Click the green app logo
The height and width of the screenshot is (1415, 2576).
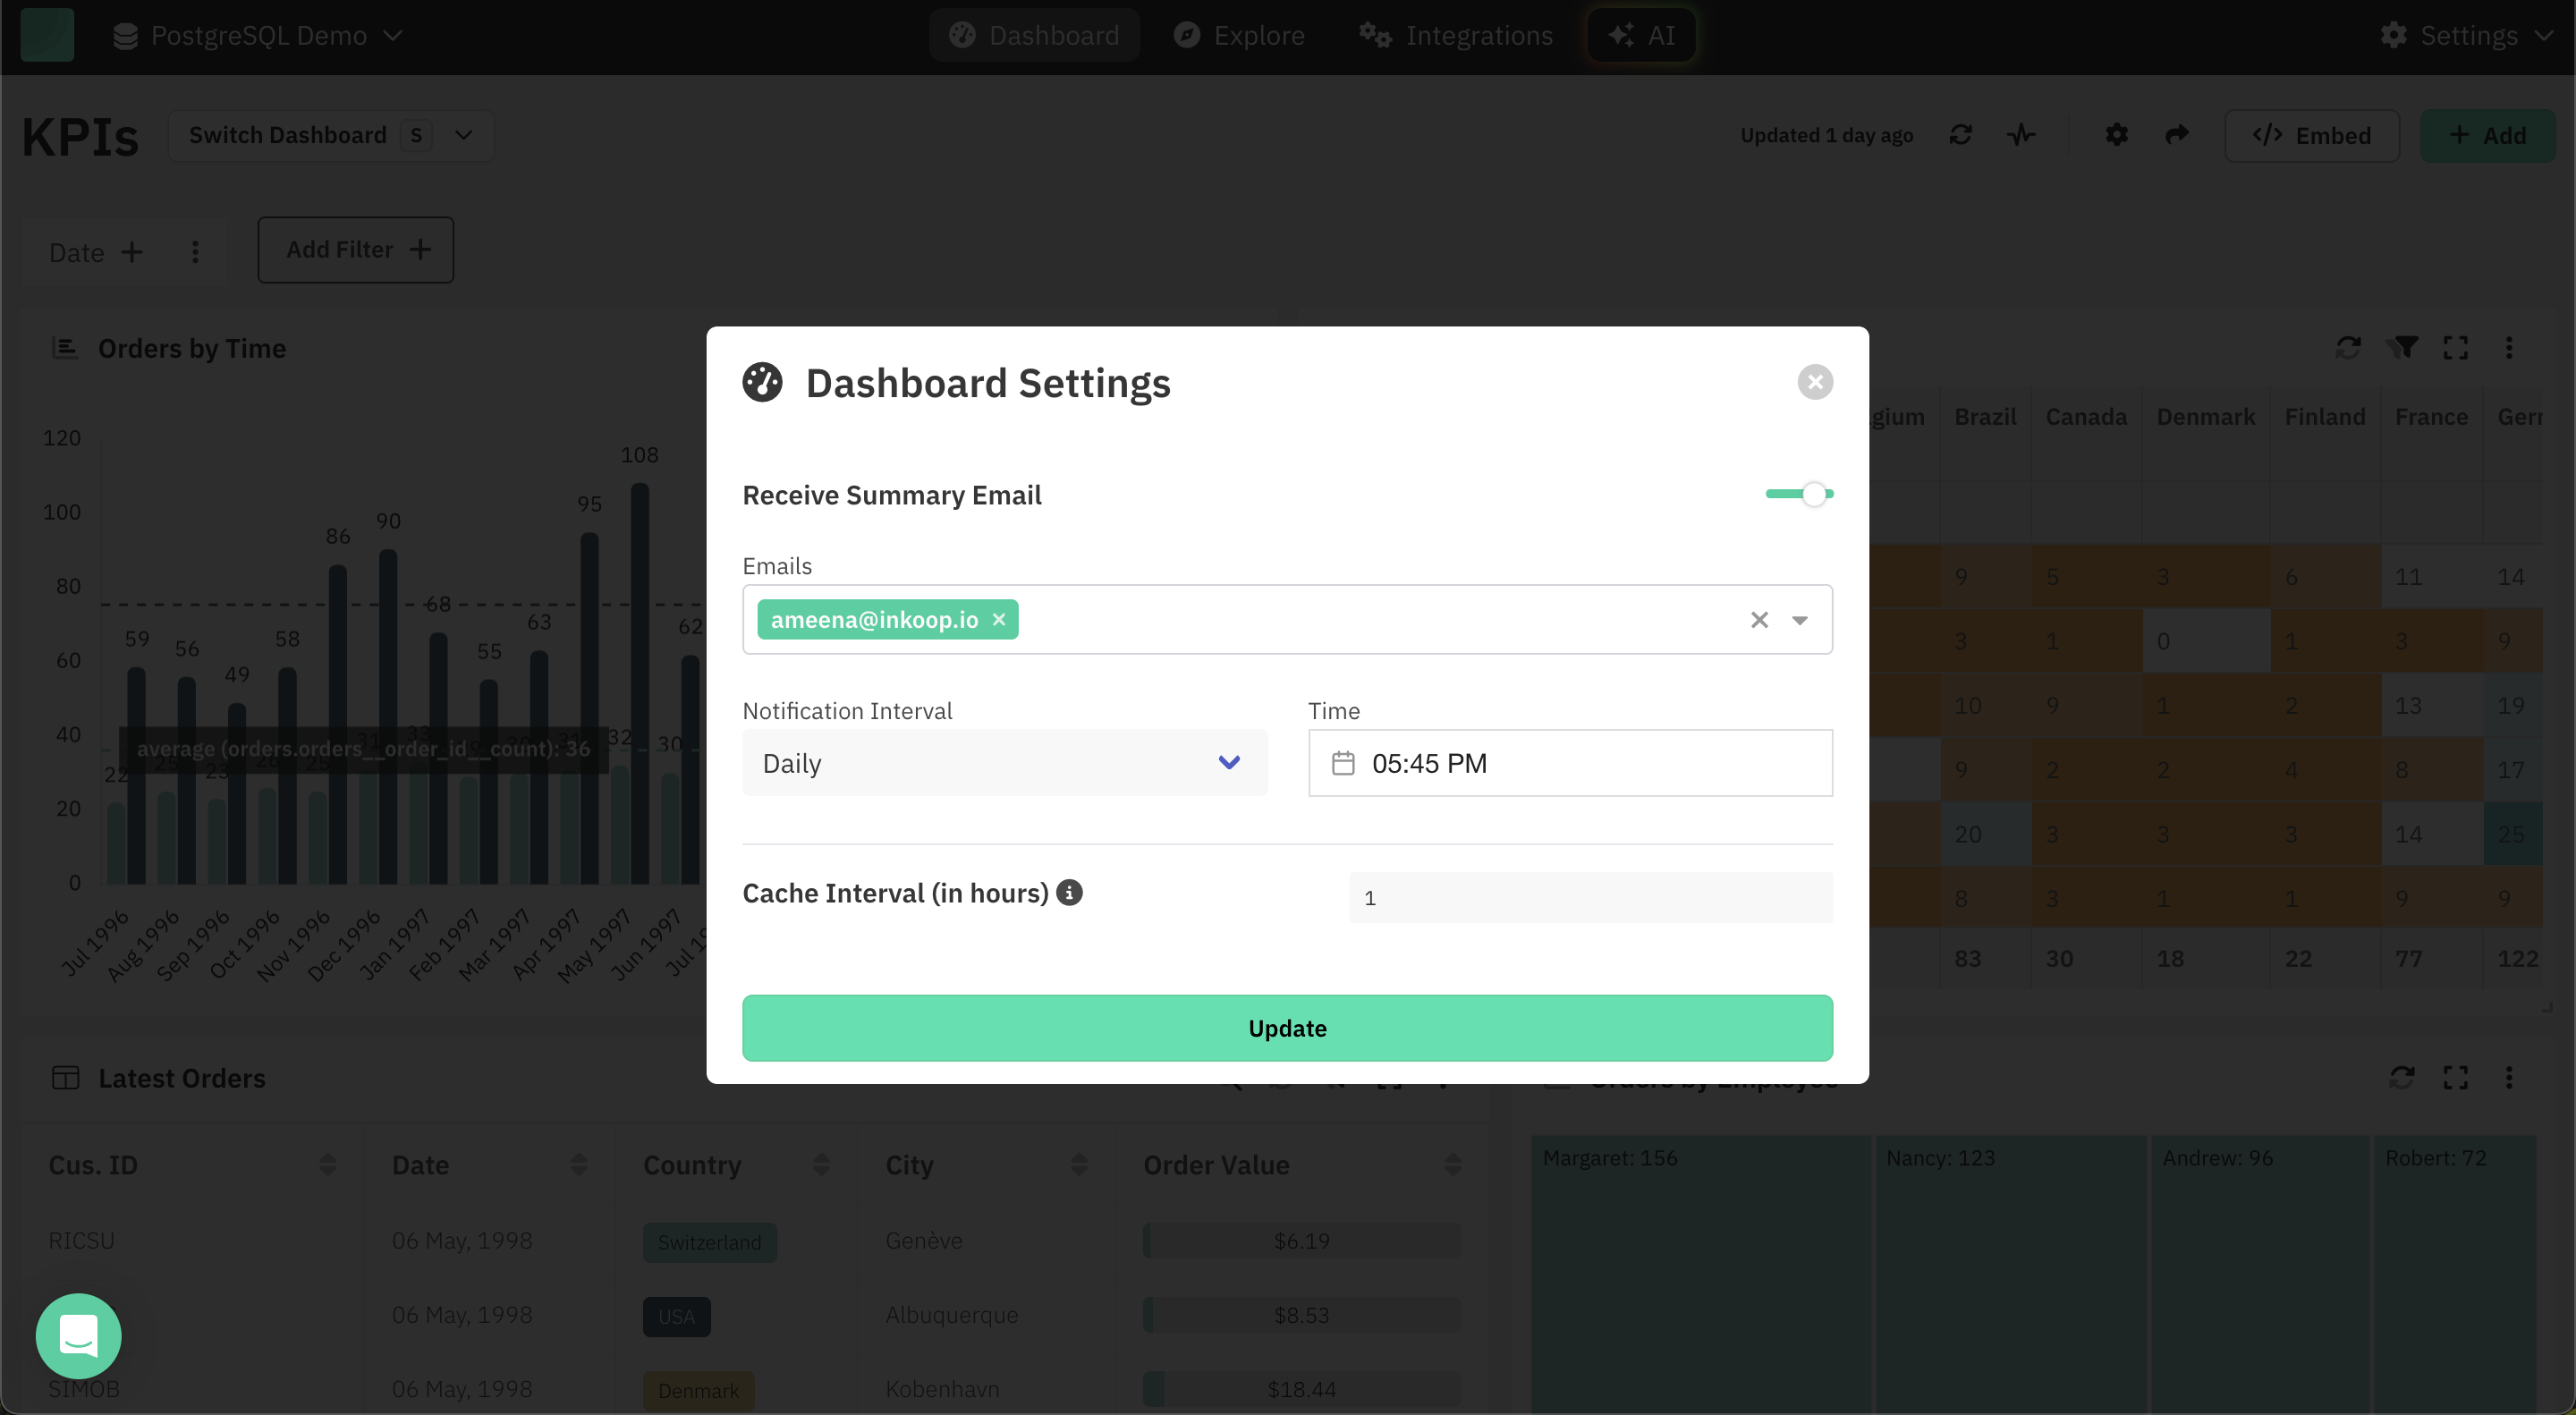coord(47,35)
